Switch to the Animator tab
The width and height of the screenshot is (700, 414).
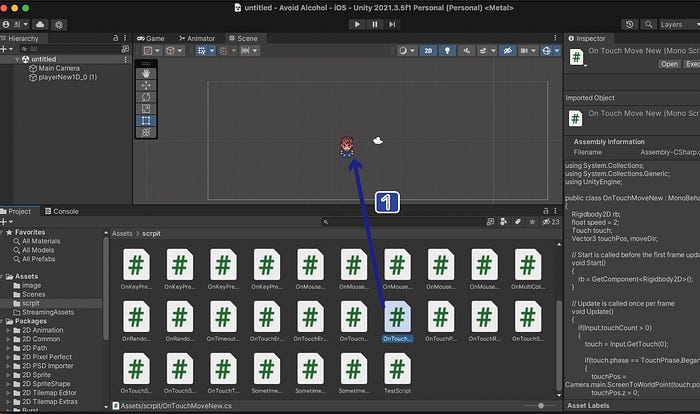tap(197, 38)
